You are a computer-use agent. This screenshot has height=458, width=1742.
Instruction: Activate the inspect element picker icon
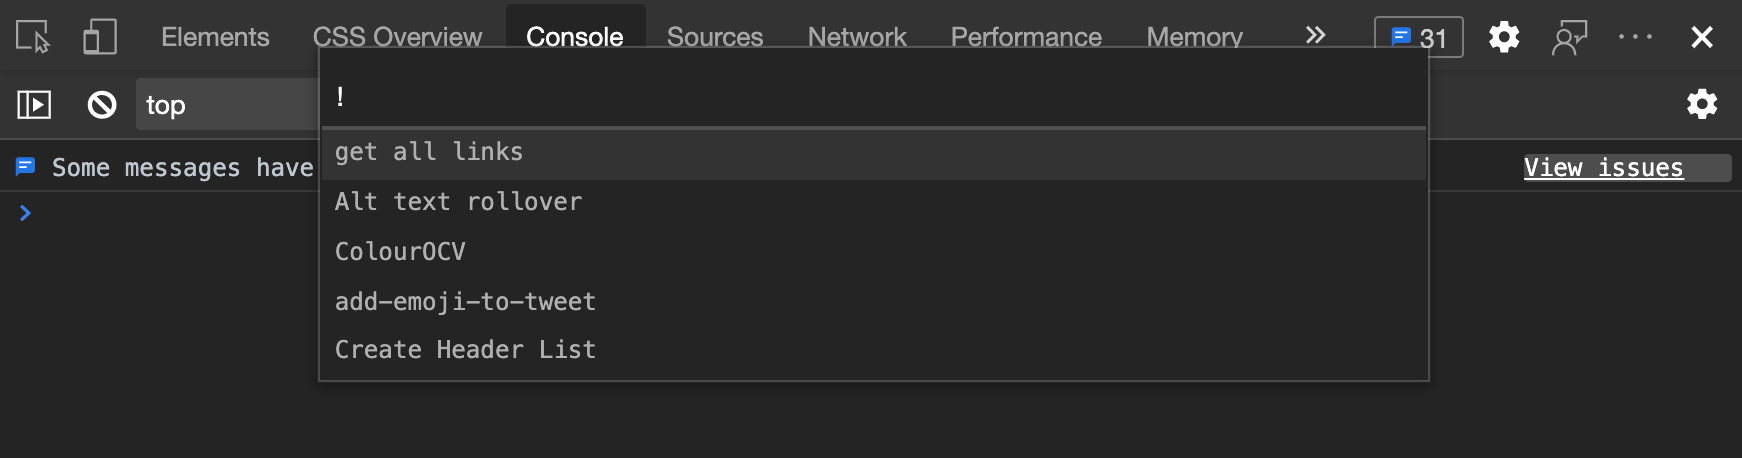pos(33,37)
